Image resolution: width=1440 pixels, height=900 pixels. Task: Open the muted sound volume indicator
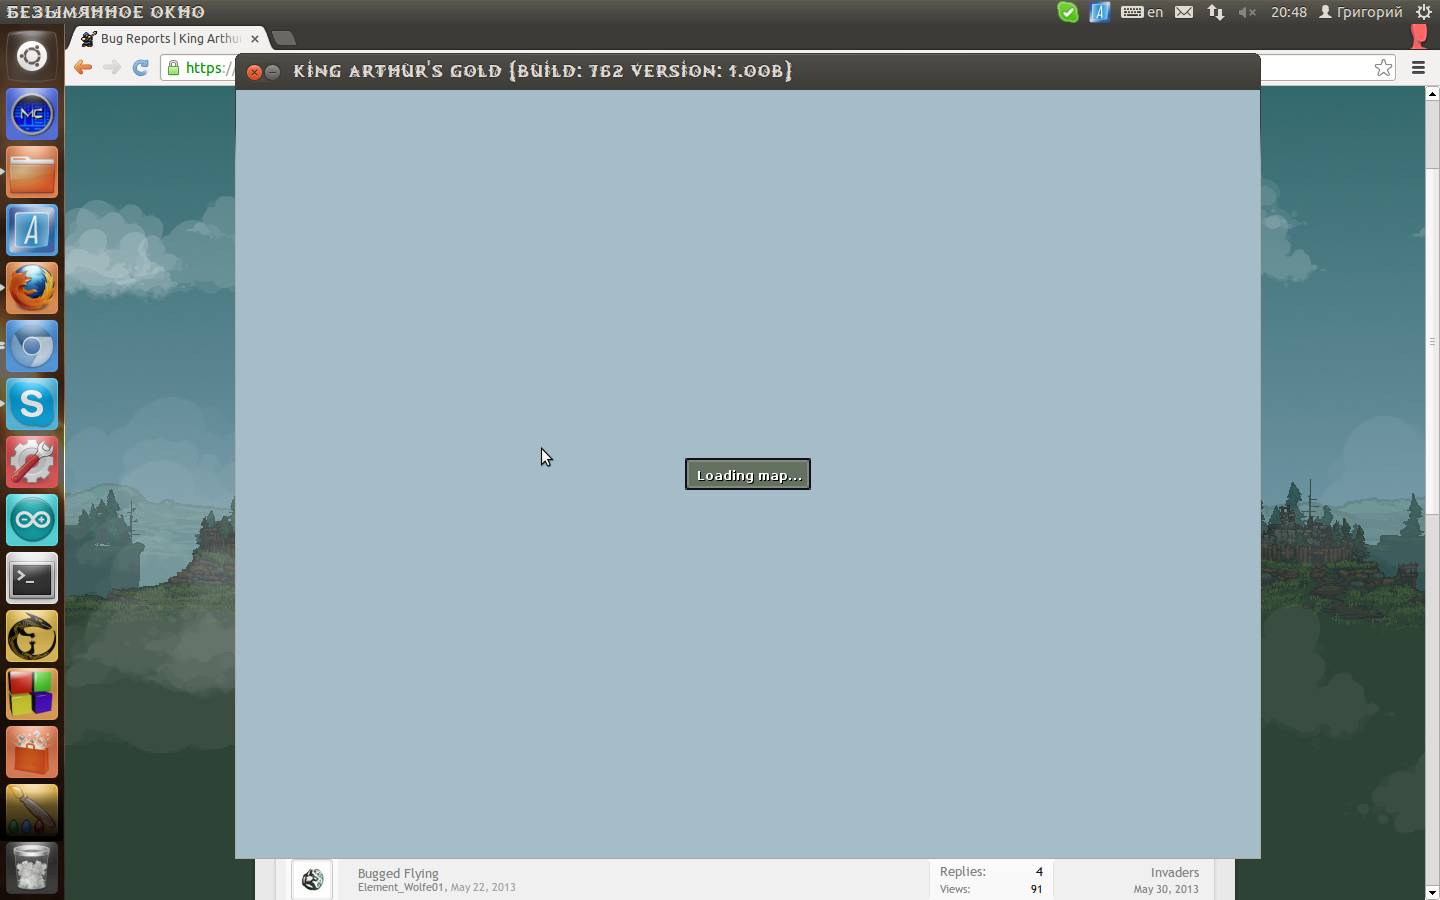pyautogui.click(x=1247, y=12)
